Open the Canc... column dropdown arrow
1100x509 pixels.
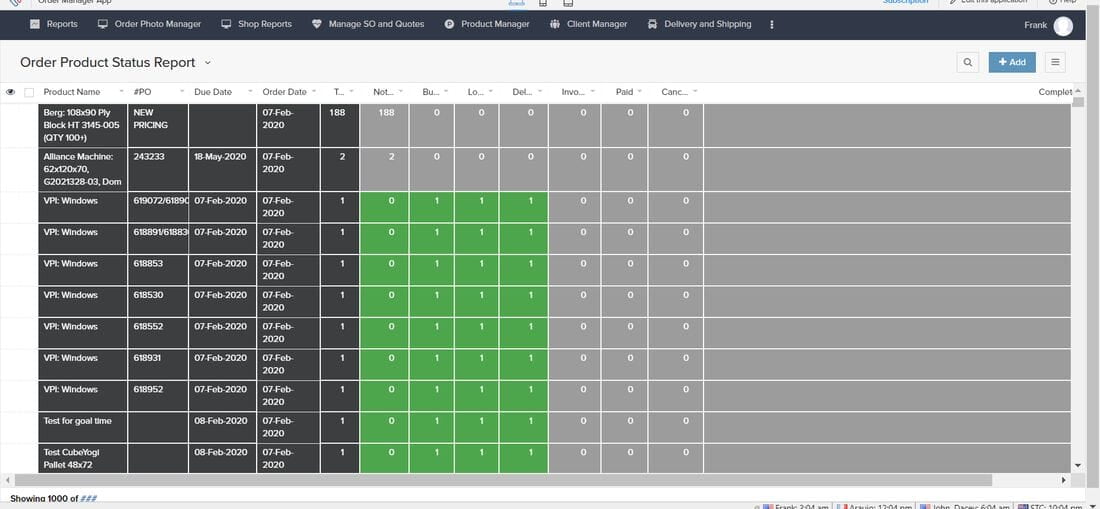695,92
